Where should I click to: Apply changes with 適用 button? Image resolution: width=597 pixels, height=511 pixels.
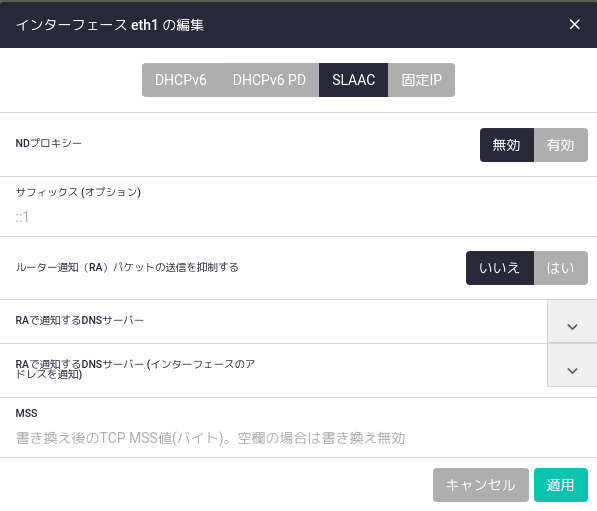560,485
